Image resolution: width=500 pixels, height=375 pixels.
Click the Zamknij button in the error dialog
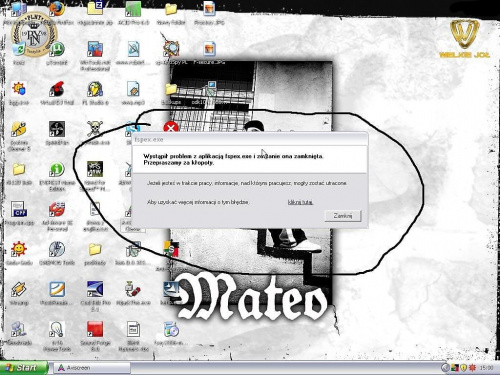[x=343, y=216]
